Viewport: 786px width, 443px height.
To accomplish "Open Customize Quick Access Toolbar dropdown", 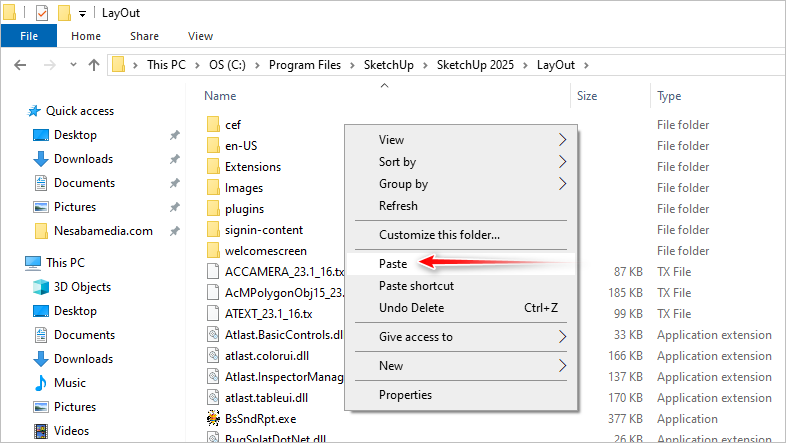I will click(x=82, y=14).
